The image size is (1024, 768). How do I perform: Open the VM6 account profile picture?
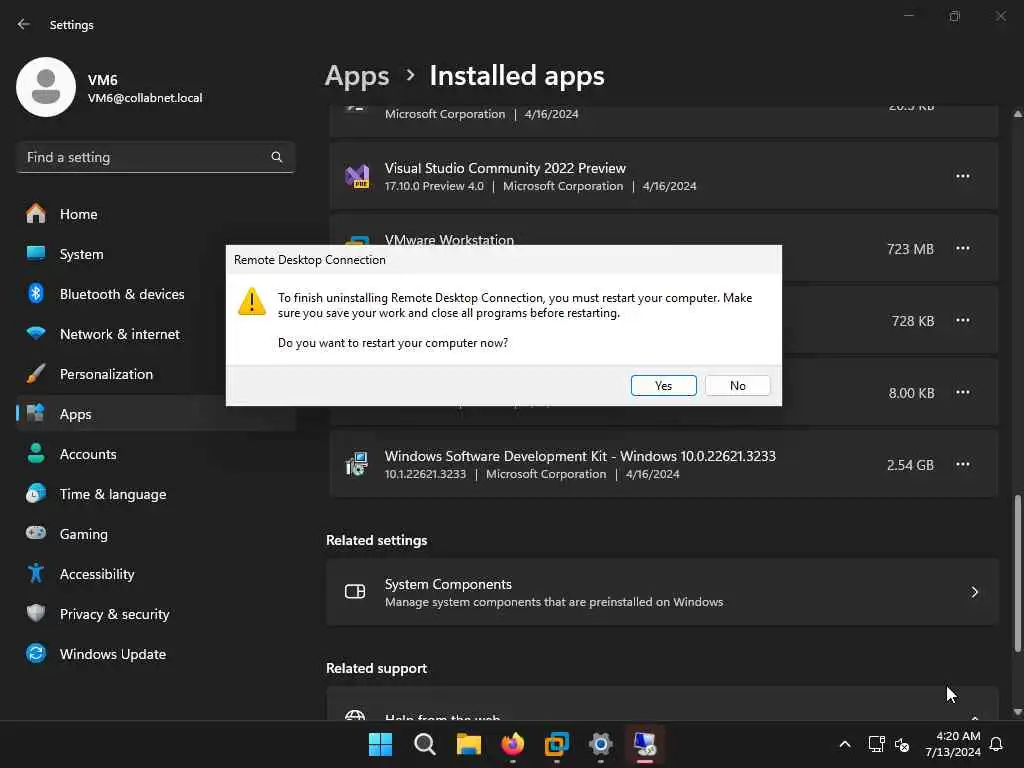tap(46, 87)
